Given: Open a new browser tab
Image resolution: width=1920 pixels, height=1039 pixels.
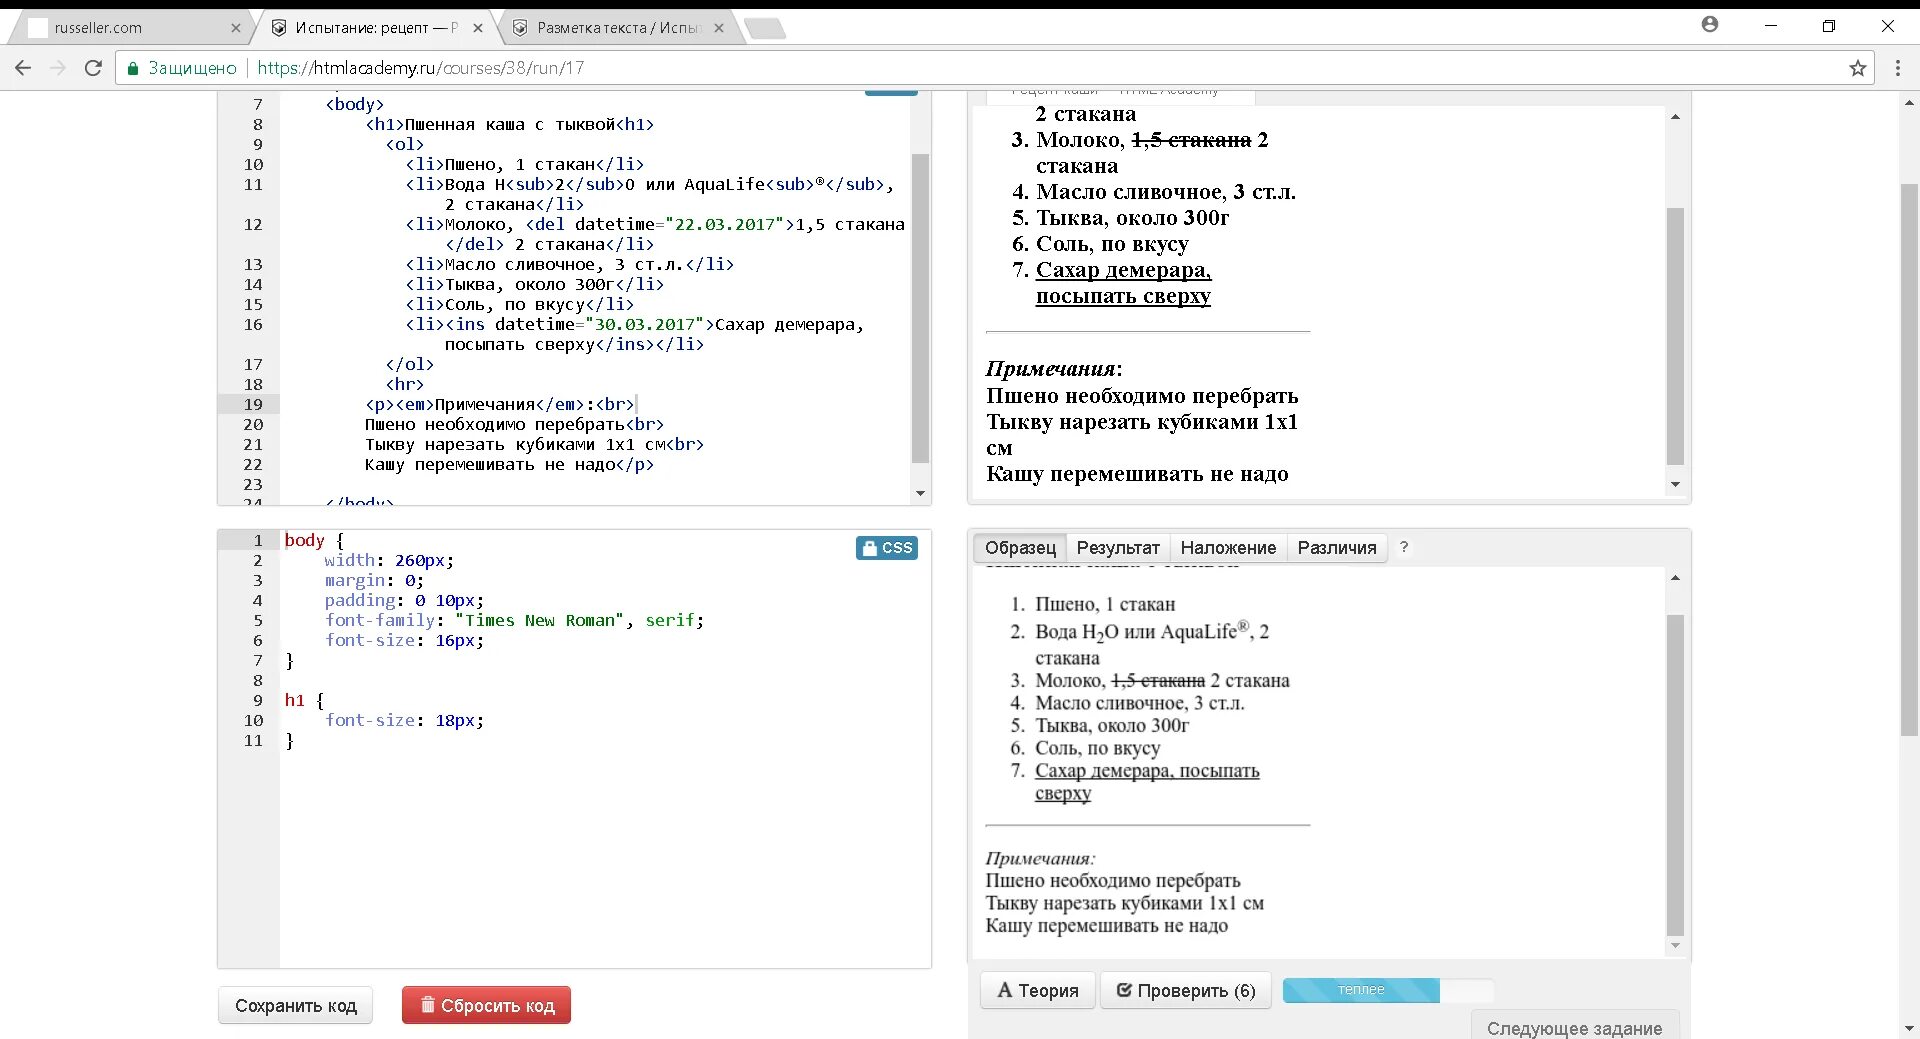Looking at the screenshot, I should point(765,29).
